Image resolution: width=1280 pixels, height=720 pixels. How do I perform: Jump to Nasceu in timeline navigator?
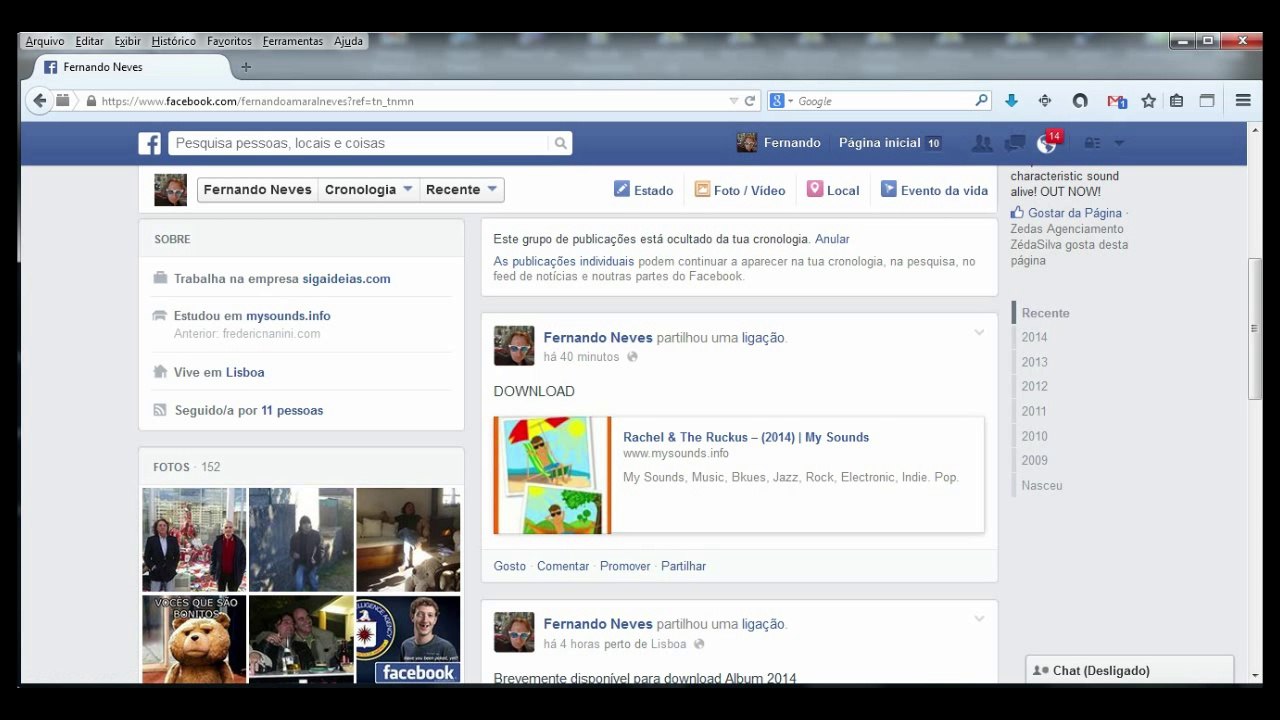pos(1042,485)
